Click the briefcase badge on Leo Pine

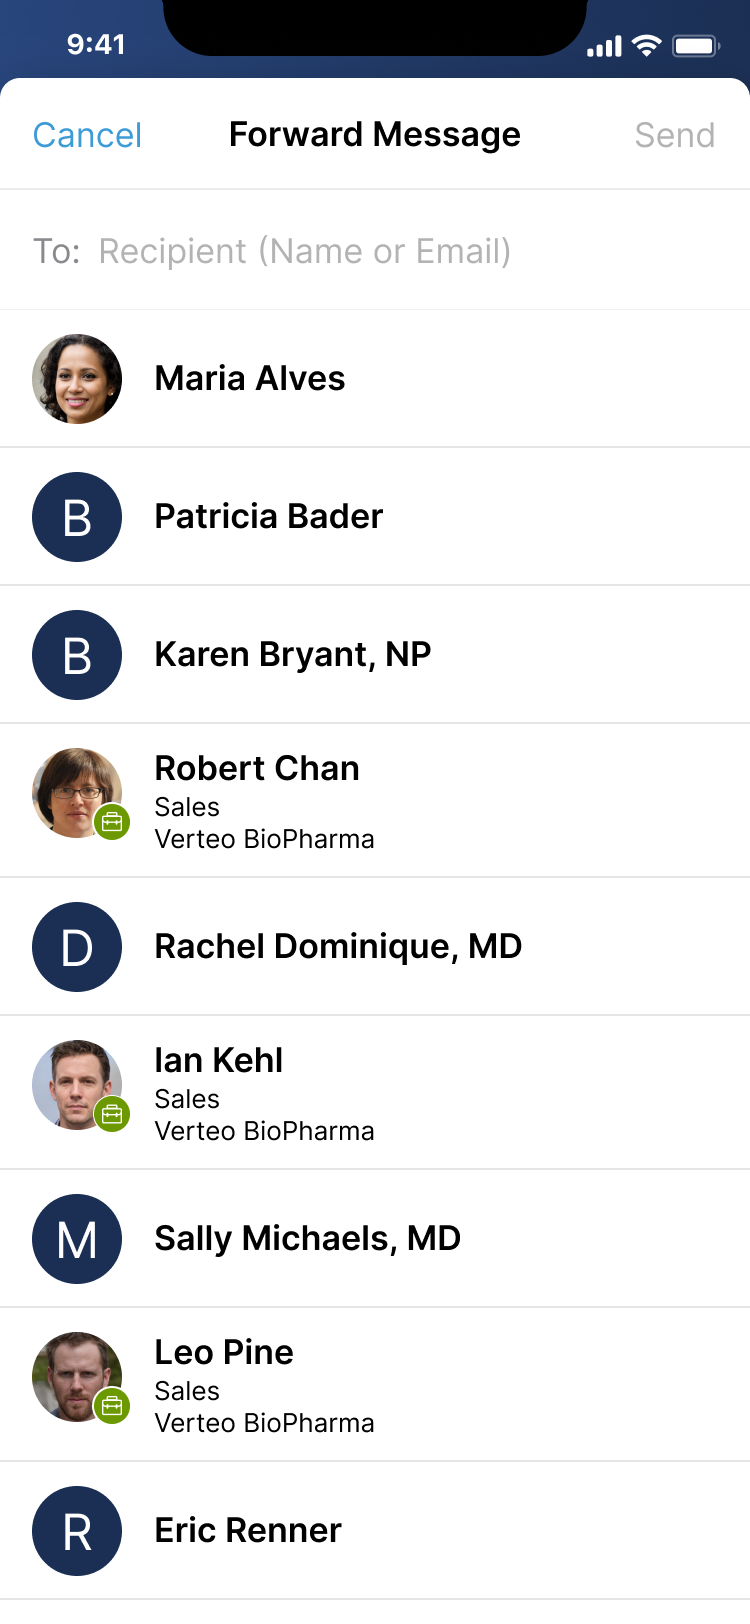click(x=112, y=1406)
